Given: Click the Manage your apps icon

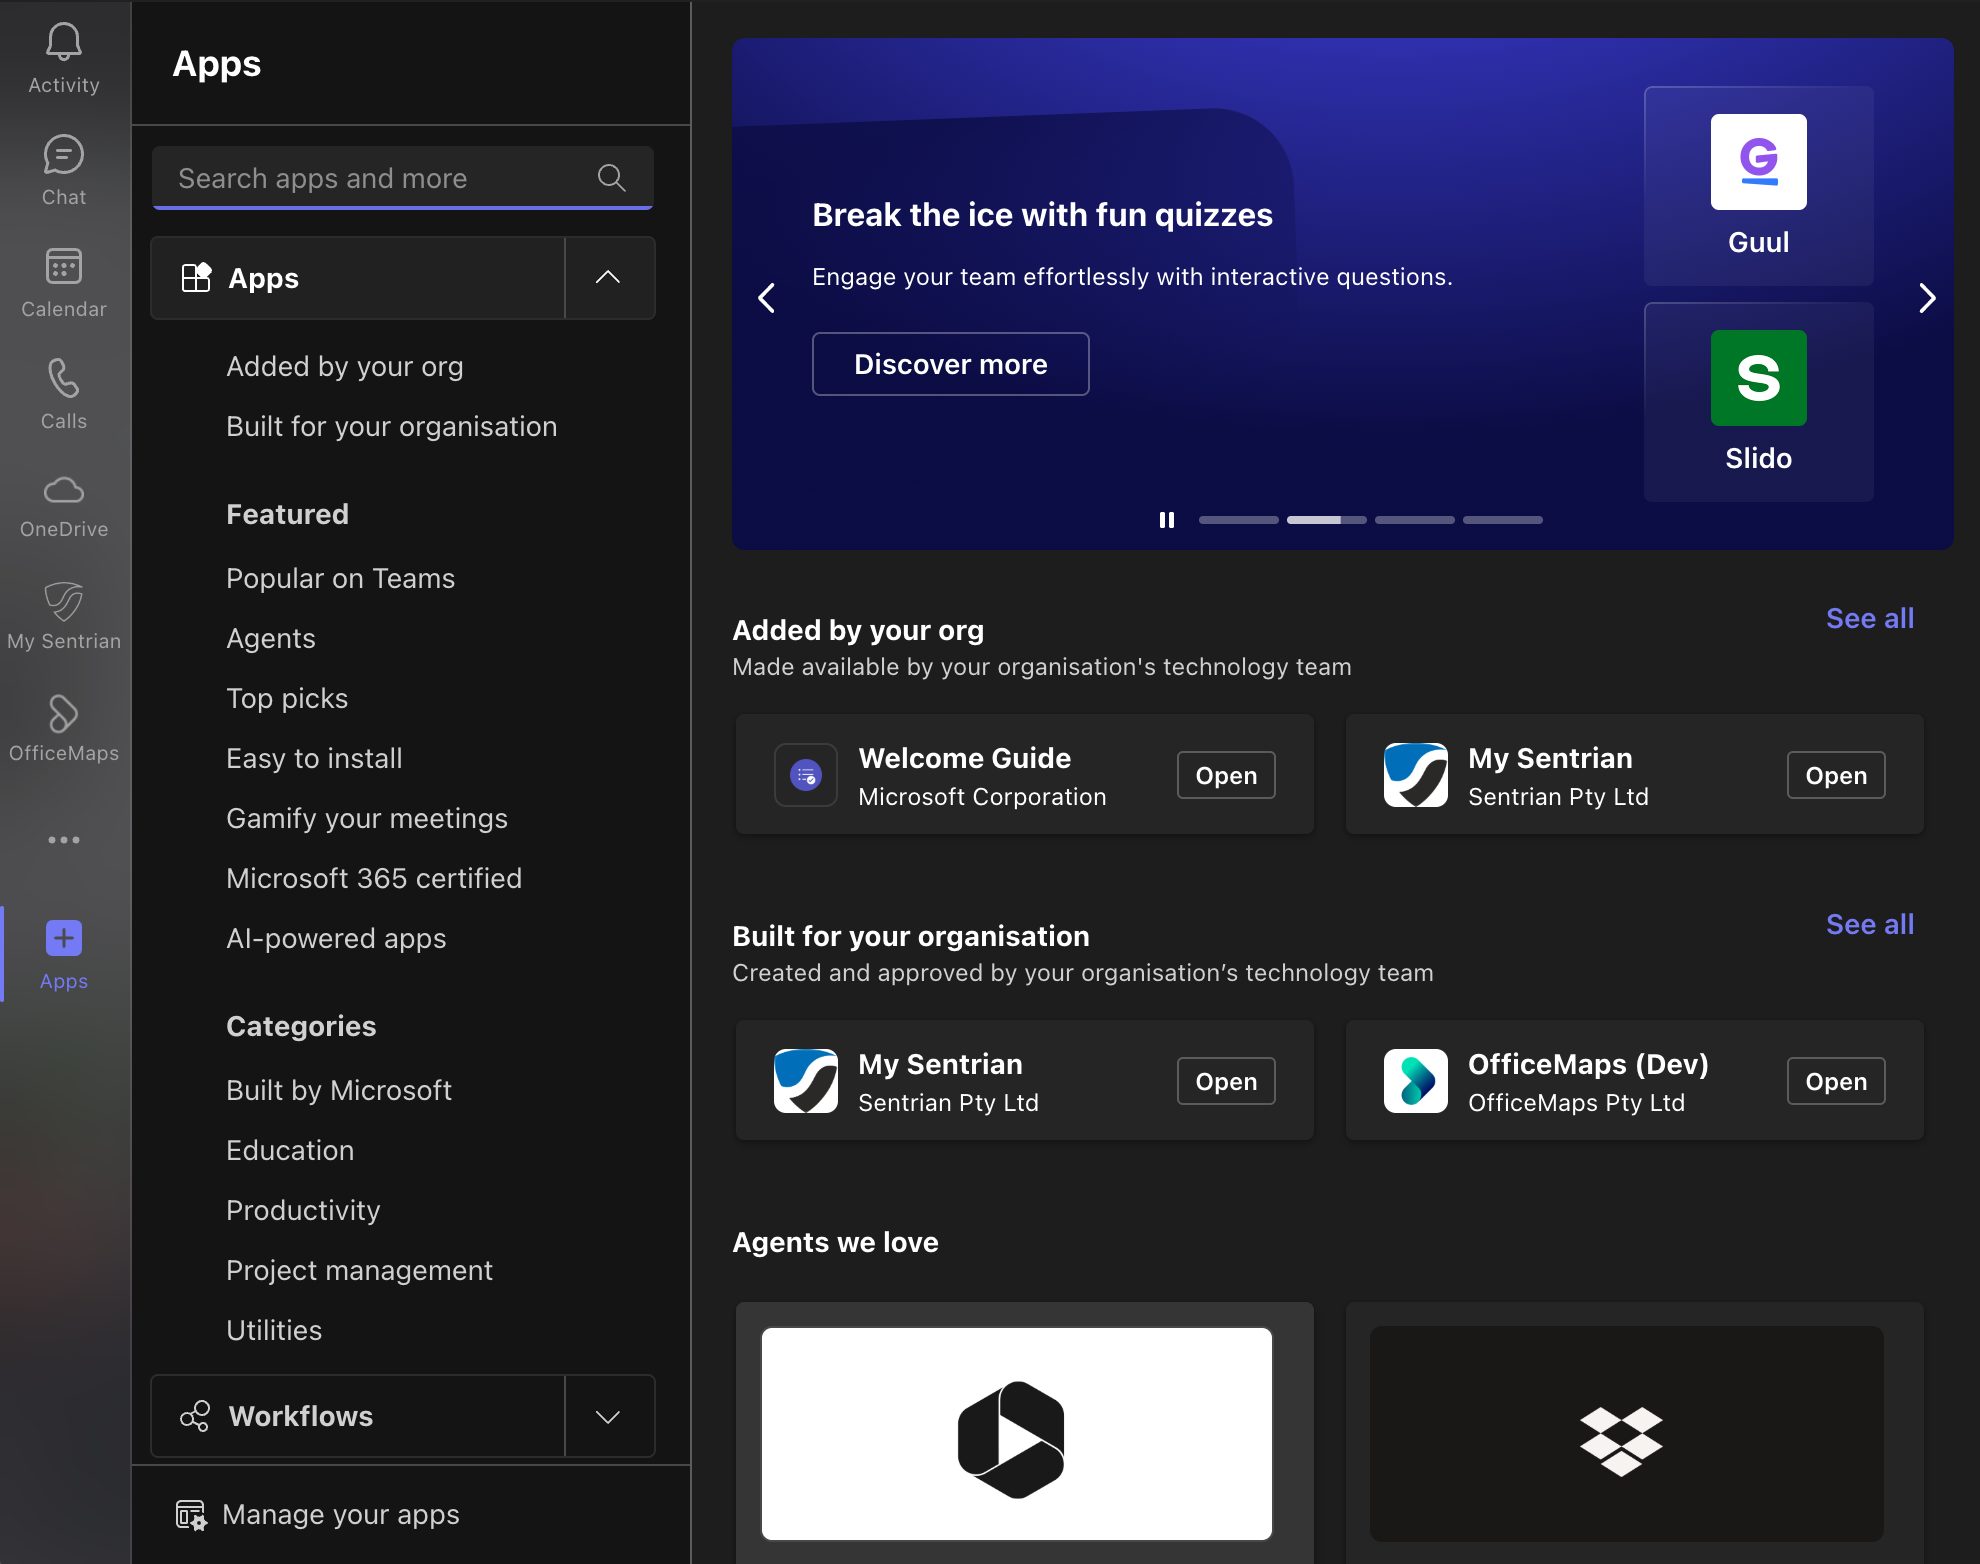Looking at the screenshot, I should click(191, 1515).
